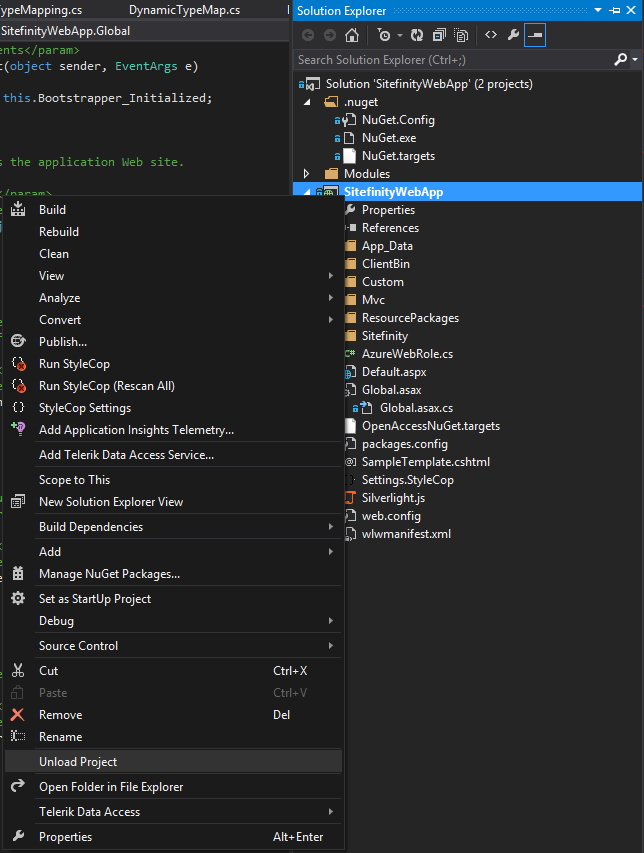Open Convert submenu
Viewport: 644px width, 853px height.
coord(173,320)
